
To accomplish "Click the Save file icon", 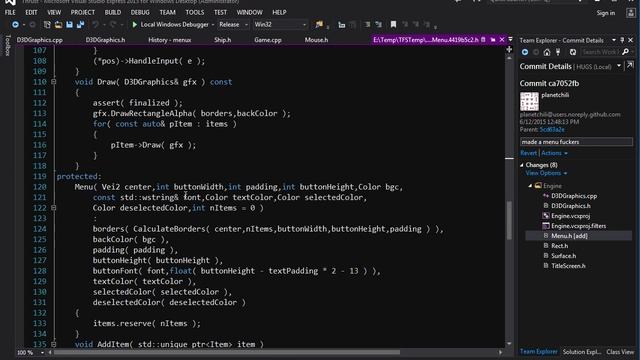I will [69, 25].
